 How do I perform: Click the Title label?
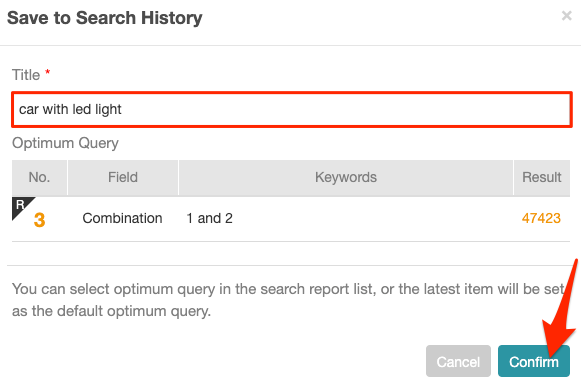pyautogui.click(x=26, y=75)
